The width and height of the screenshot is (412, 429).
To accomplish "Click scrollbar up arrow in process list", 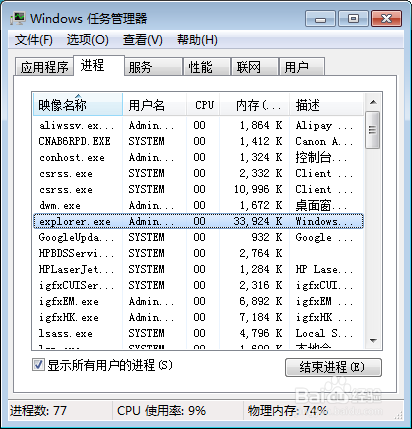I will point(373,102).
